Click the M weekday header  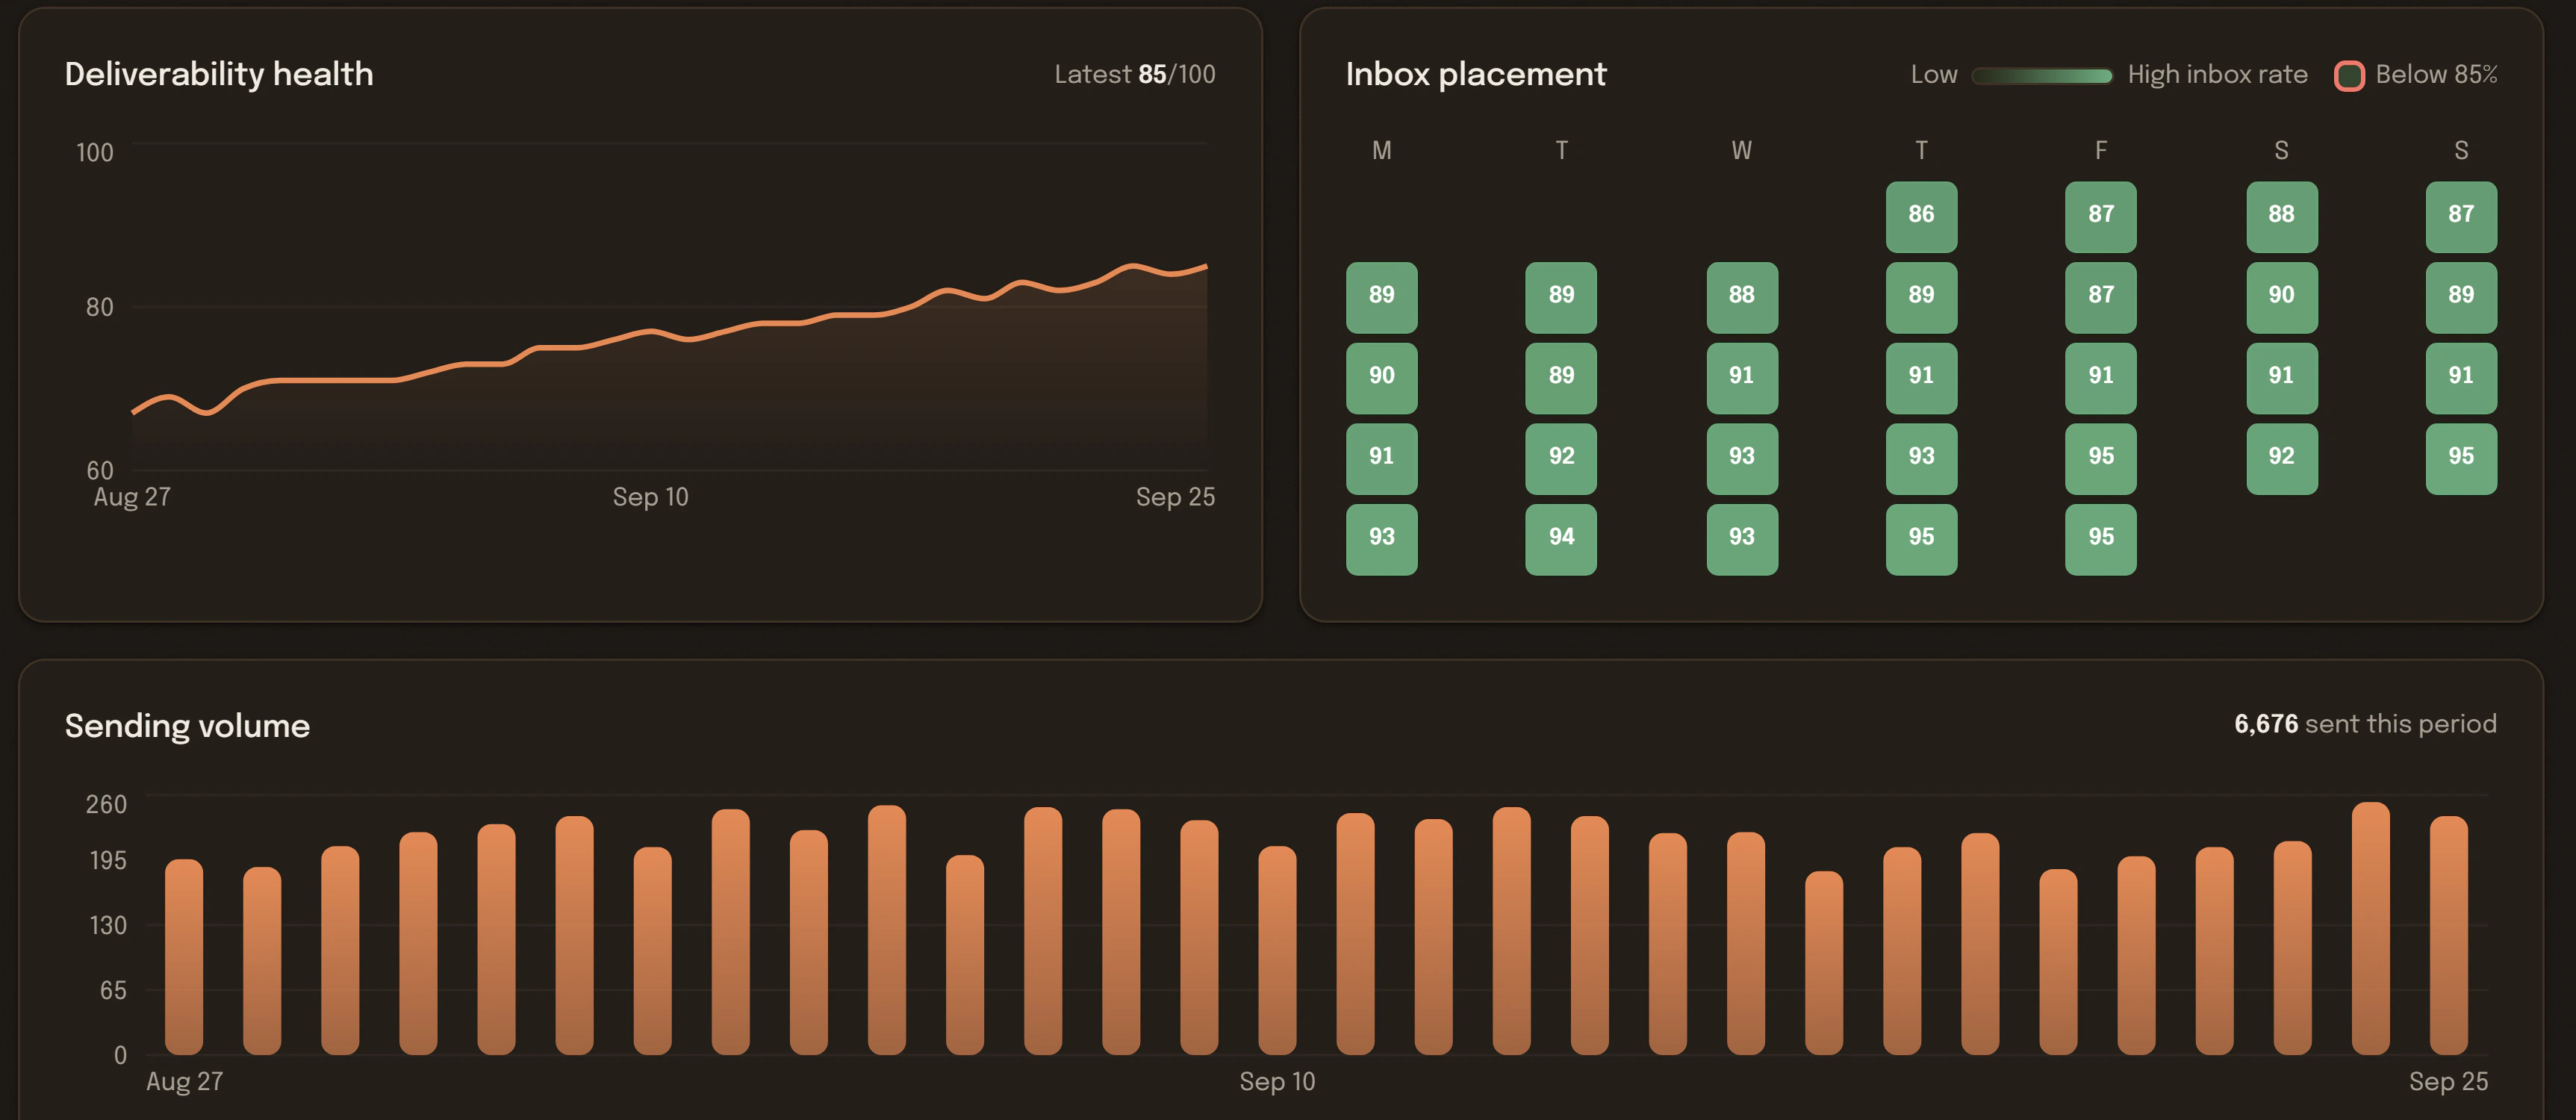[1381, 150]
